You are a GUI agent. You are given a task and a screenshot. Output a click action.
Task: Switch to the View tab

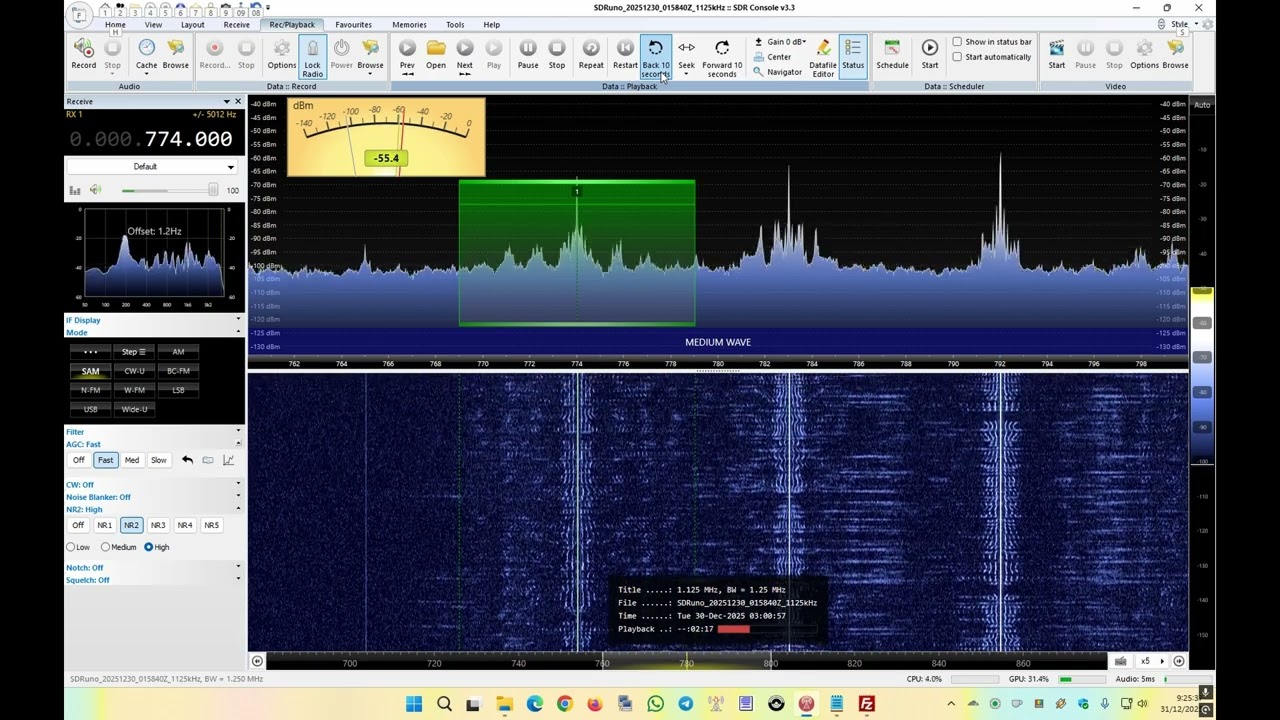click(153, 25)
